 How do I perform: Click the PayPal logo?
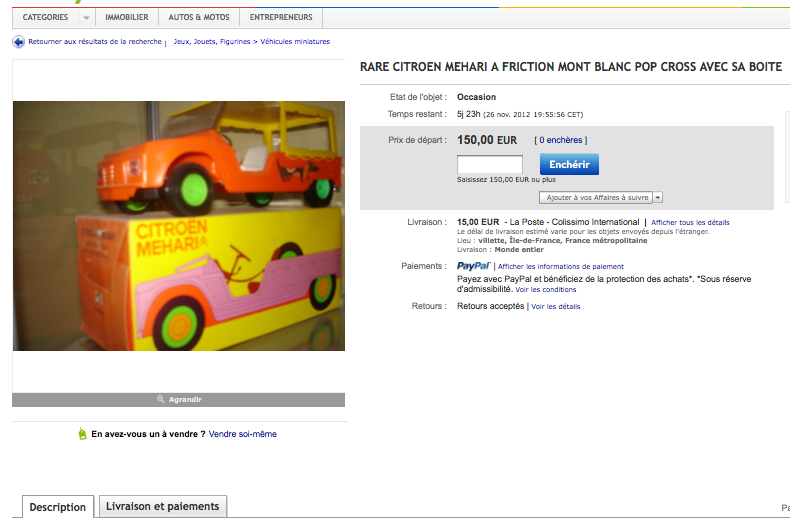click(473, 266)
